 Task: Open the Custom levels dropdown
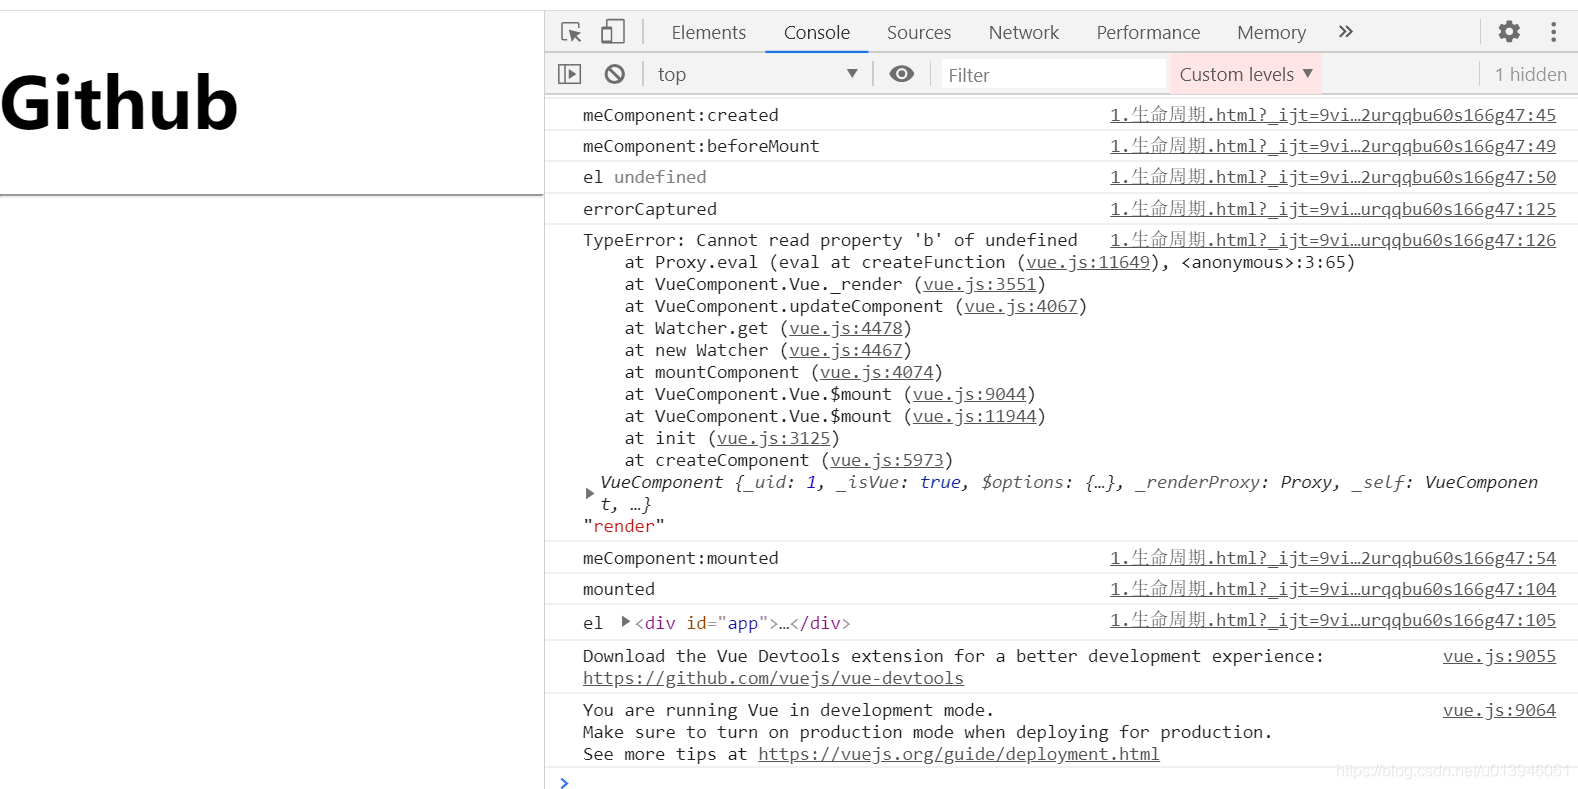pyautogui.click(x=1246, y=74)
